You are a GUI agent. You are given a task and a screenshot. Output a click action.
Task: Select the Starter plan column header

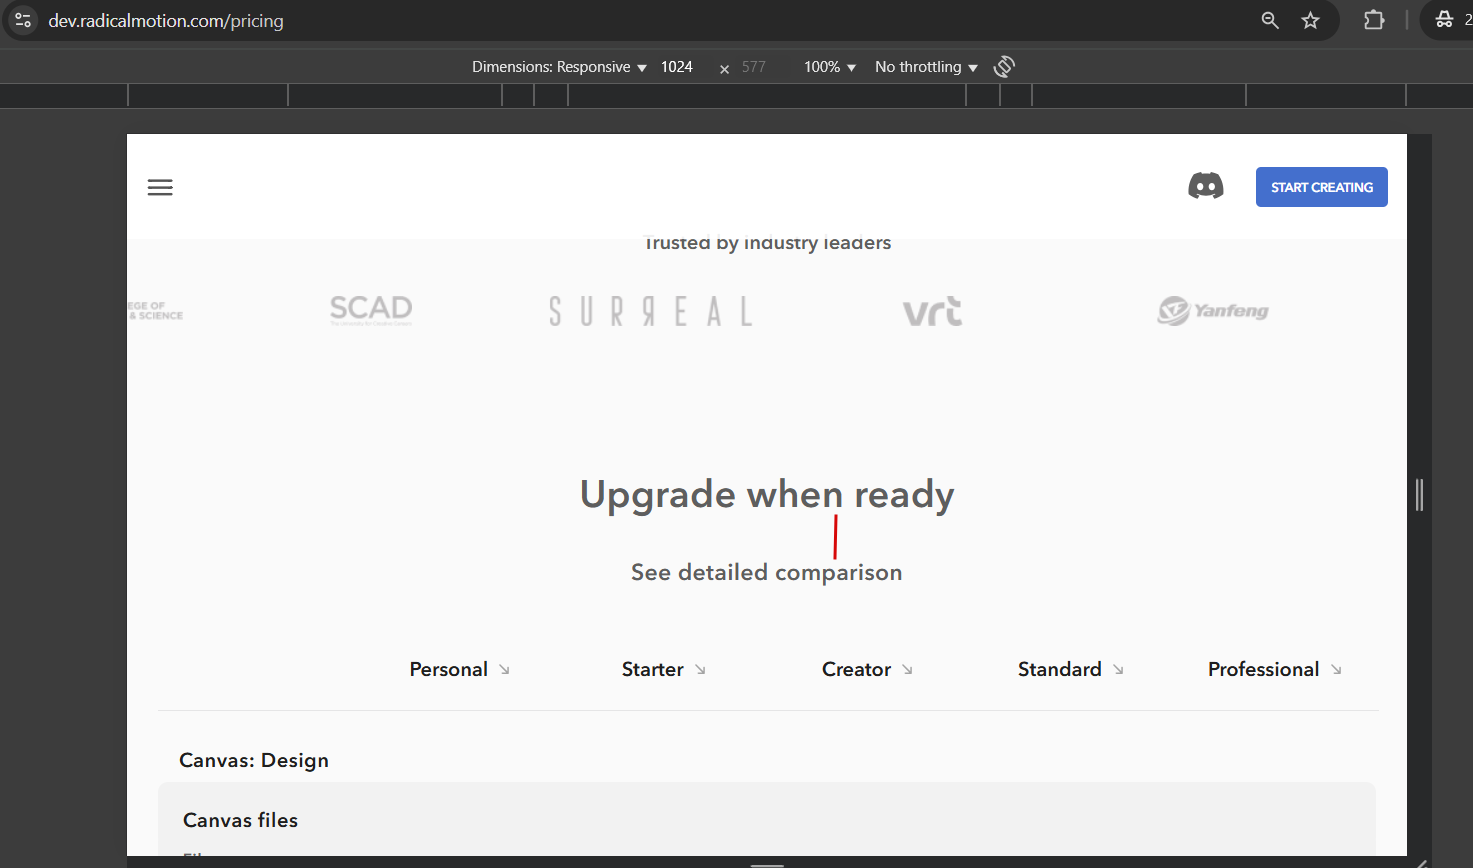coord(652,669)
